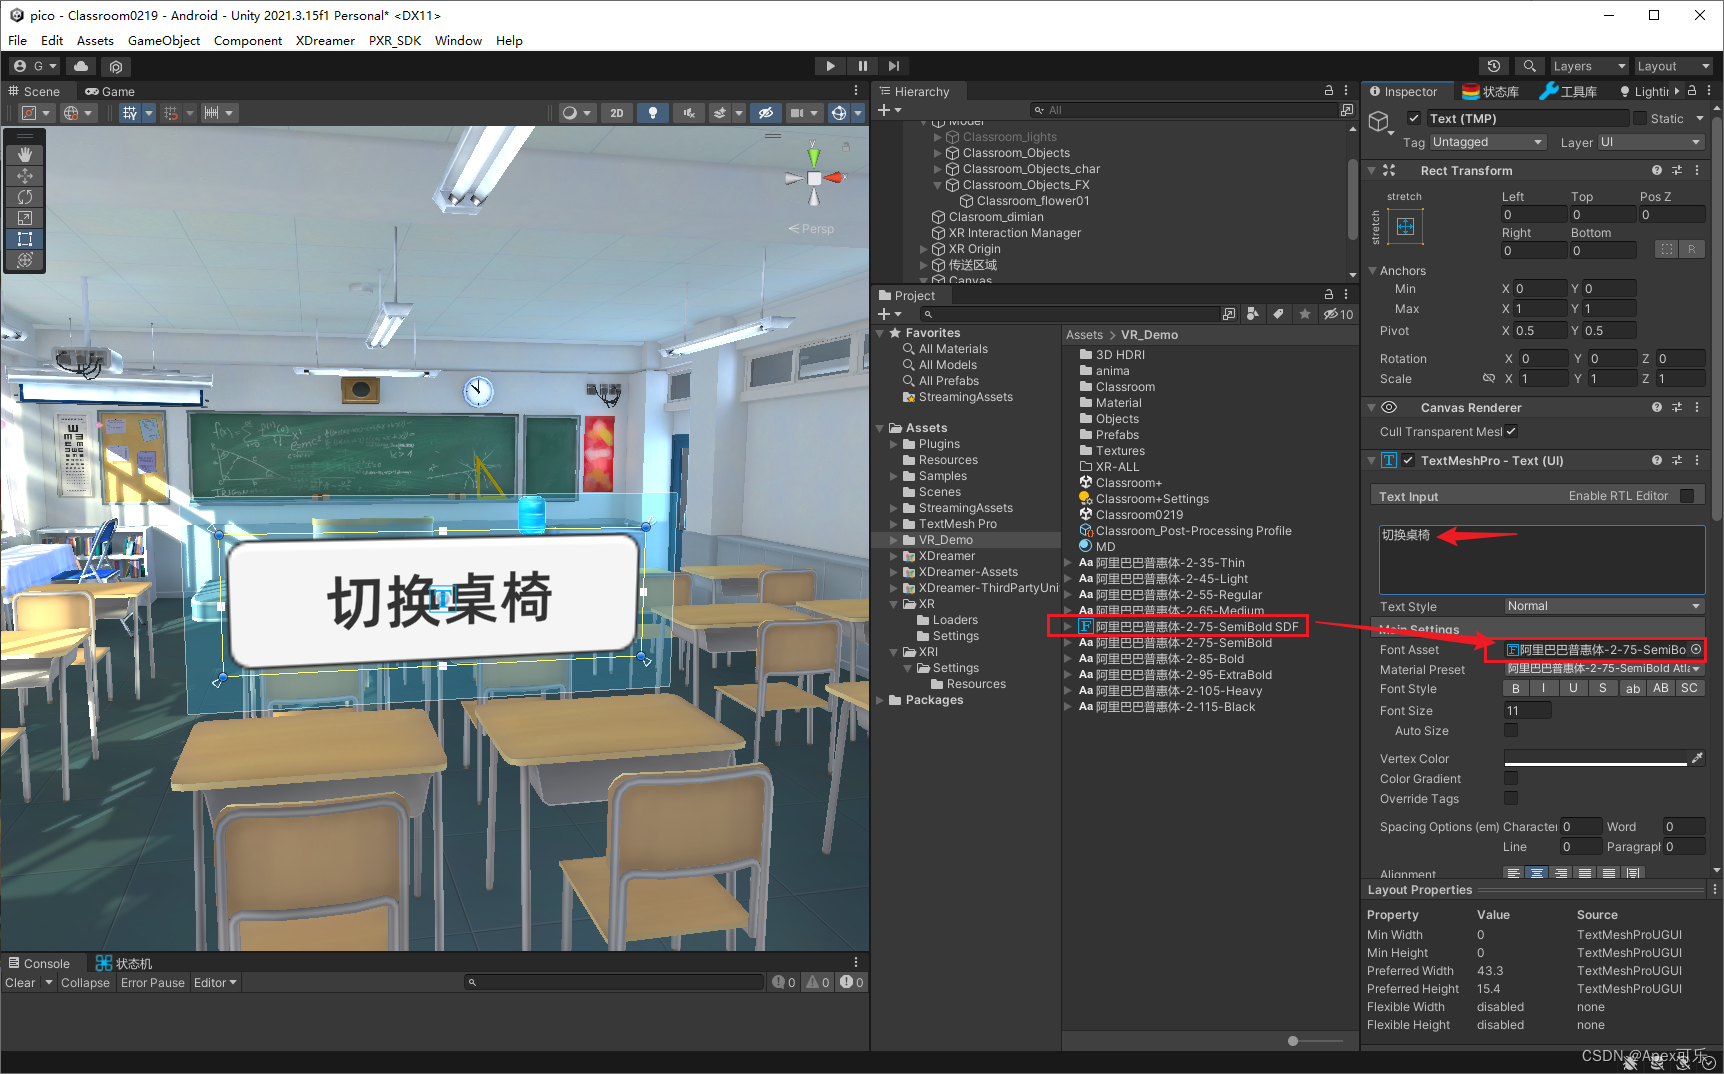The height and width of the screenshot is (1074, 1724).
Task: Collapse the Rect Transform component
Action: pyautogui.click(x=1373, y=171)
